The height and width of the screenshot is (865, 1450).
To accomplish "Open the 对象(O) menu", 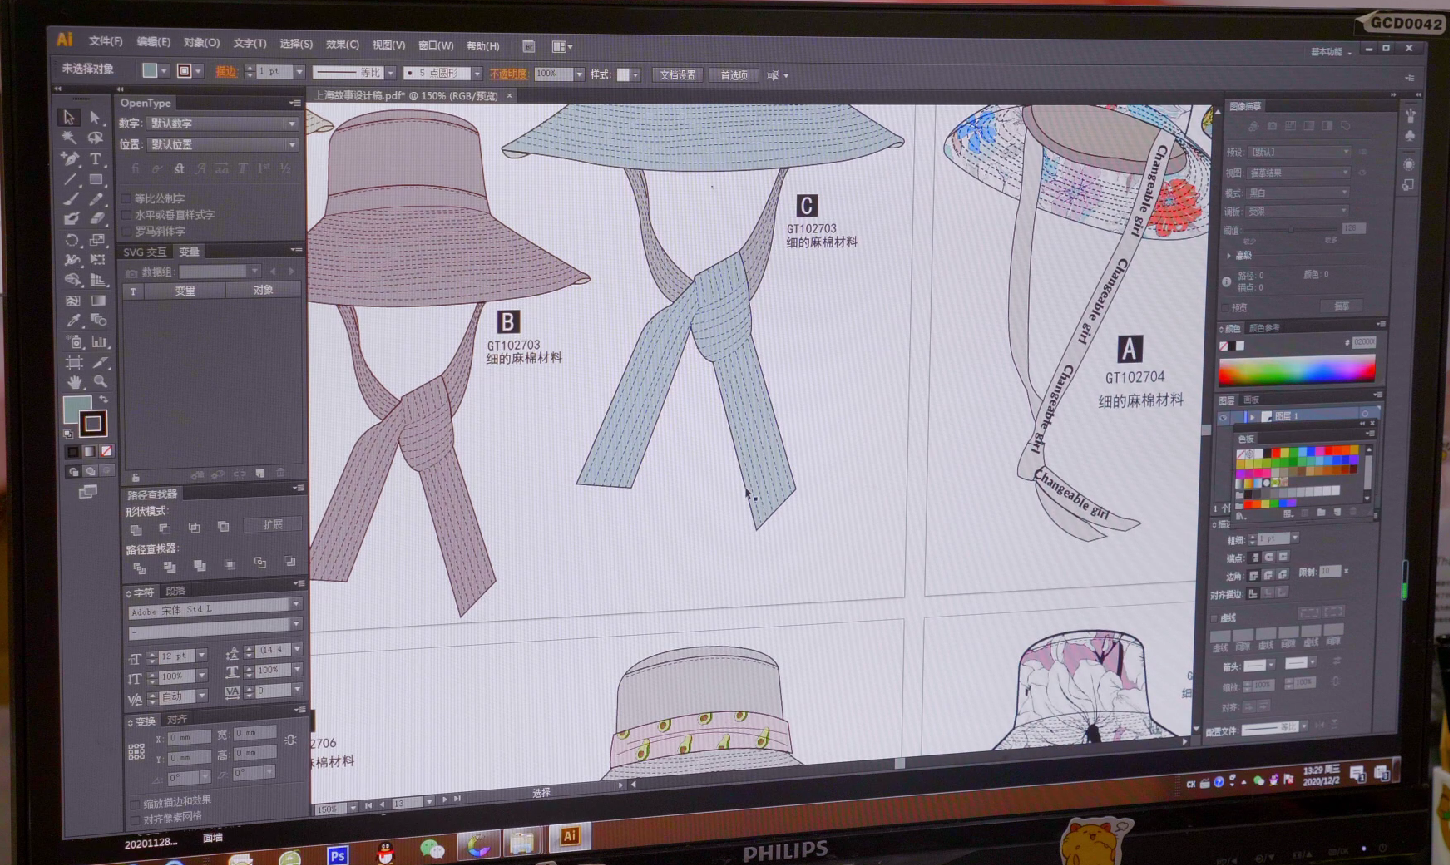I will tap(201, 43).
